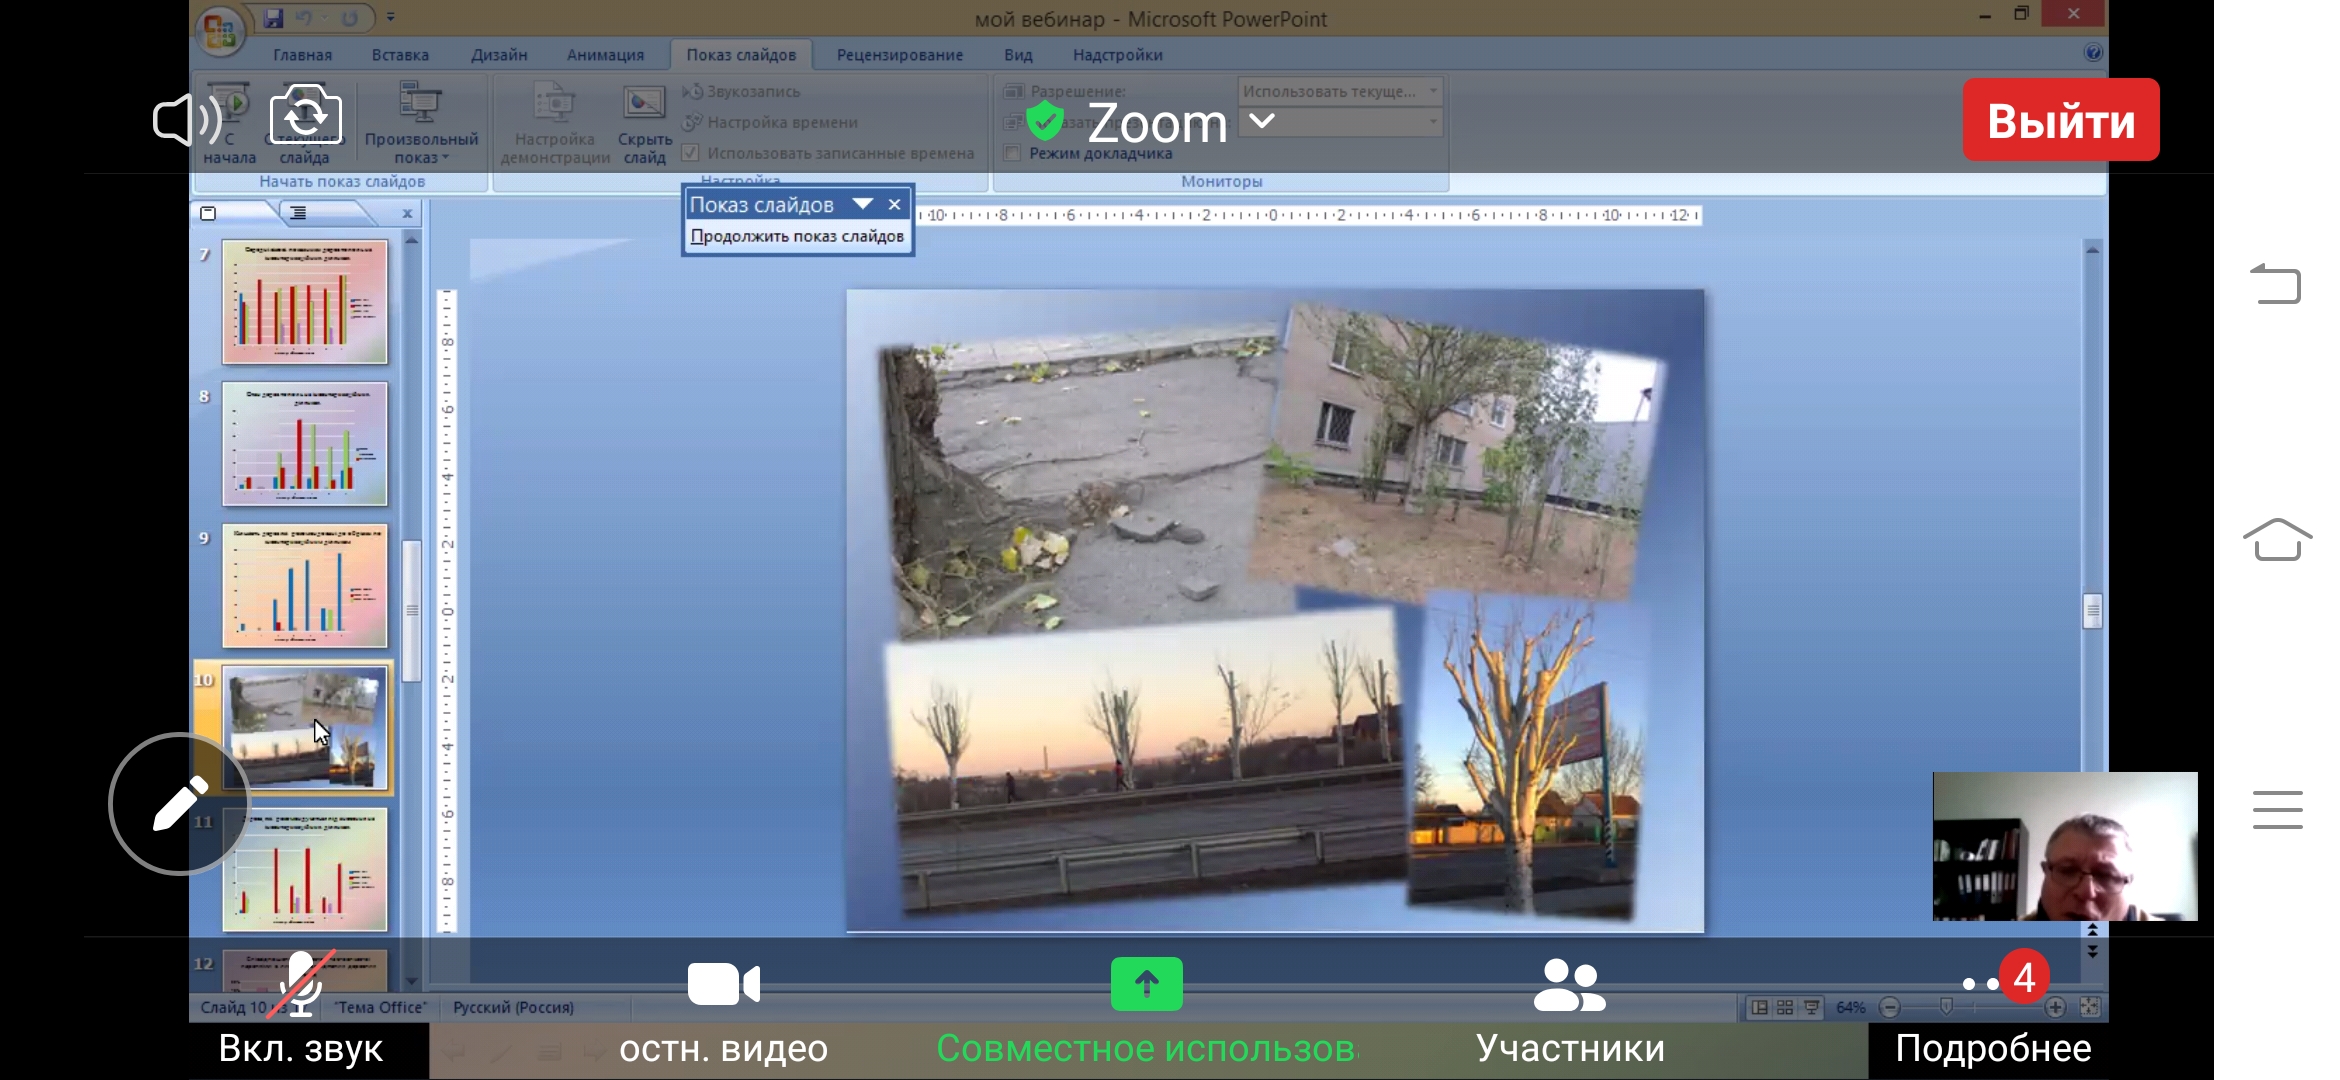Click the zoom slider in status bar
The width and height of the screenshot is (2340, 1080).
pyautogui.click(x=1945, y=1006)
